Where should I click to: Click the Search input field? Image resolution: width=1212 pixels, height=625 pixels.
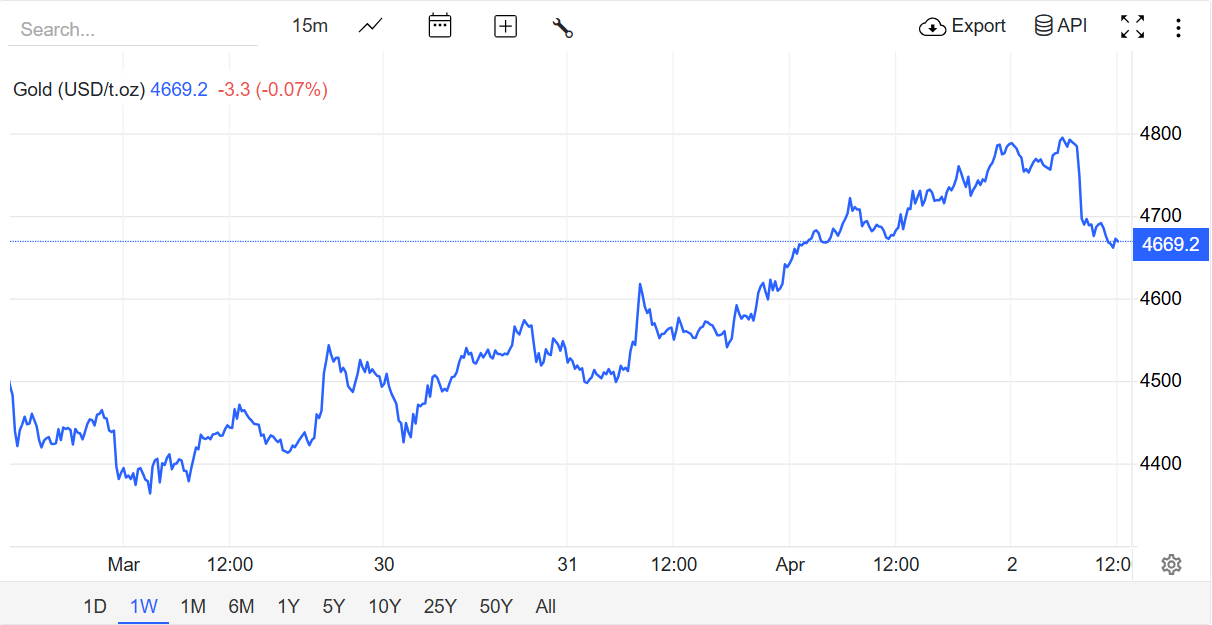(x=133, y=30)
